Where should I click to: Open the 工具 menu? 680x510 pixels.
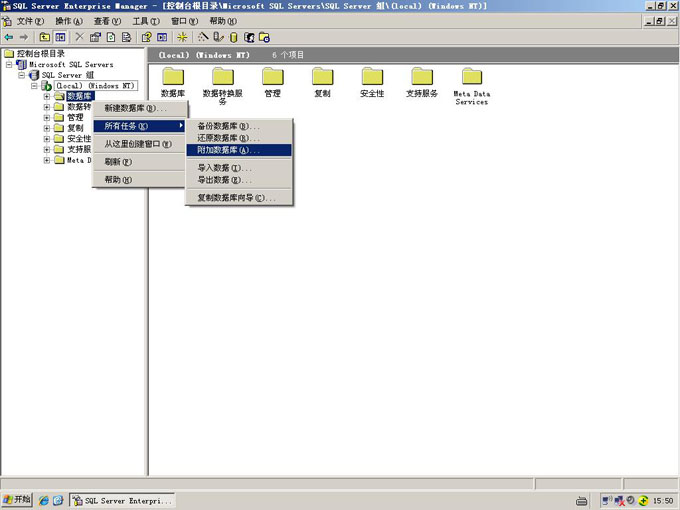click(146, 21)
